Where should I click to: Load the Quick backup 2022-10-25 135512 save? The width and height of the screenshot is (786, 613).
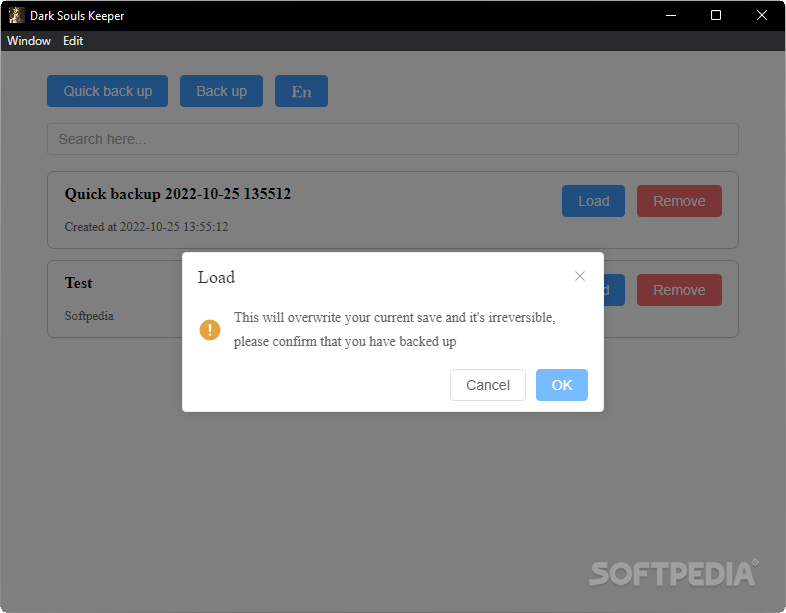594,201
